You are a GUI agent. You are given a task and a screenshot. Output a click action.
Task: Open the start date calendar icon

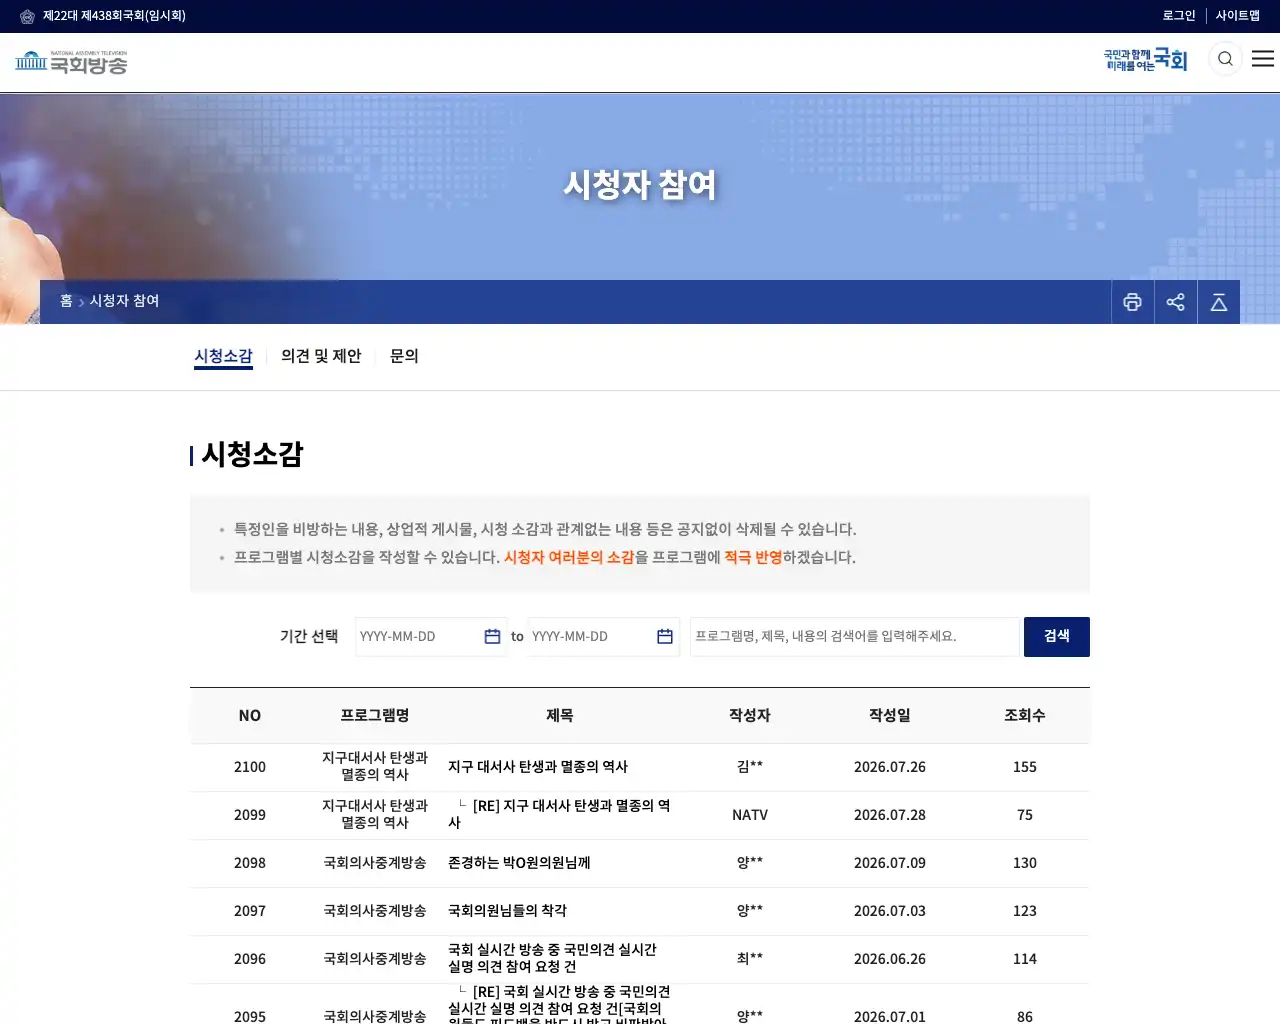pyautogui.click(x=492, y=637)
